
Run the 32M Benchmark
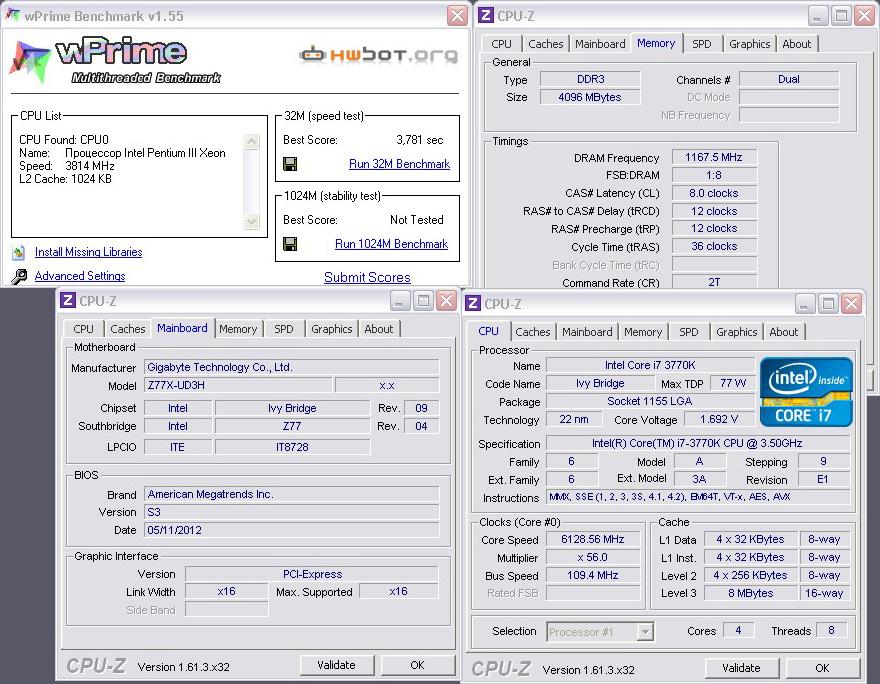(399, 164)
